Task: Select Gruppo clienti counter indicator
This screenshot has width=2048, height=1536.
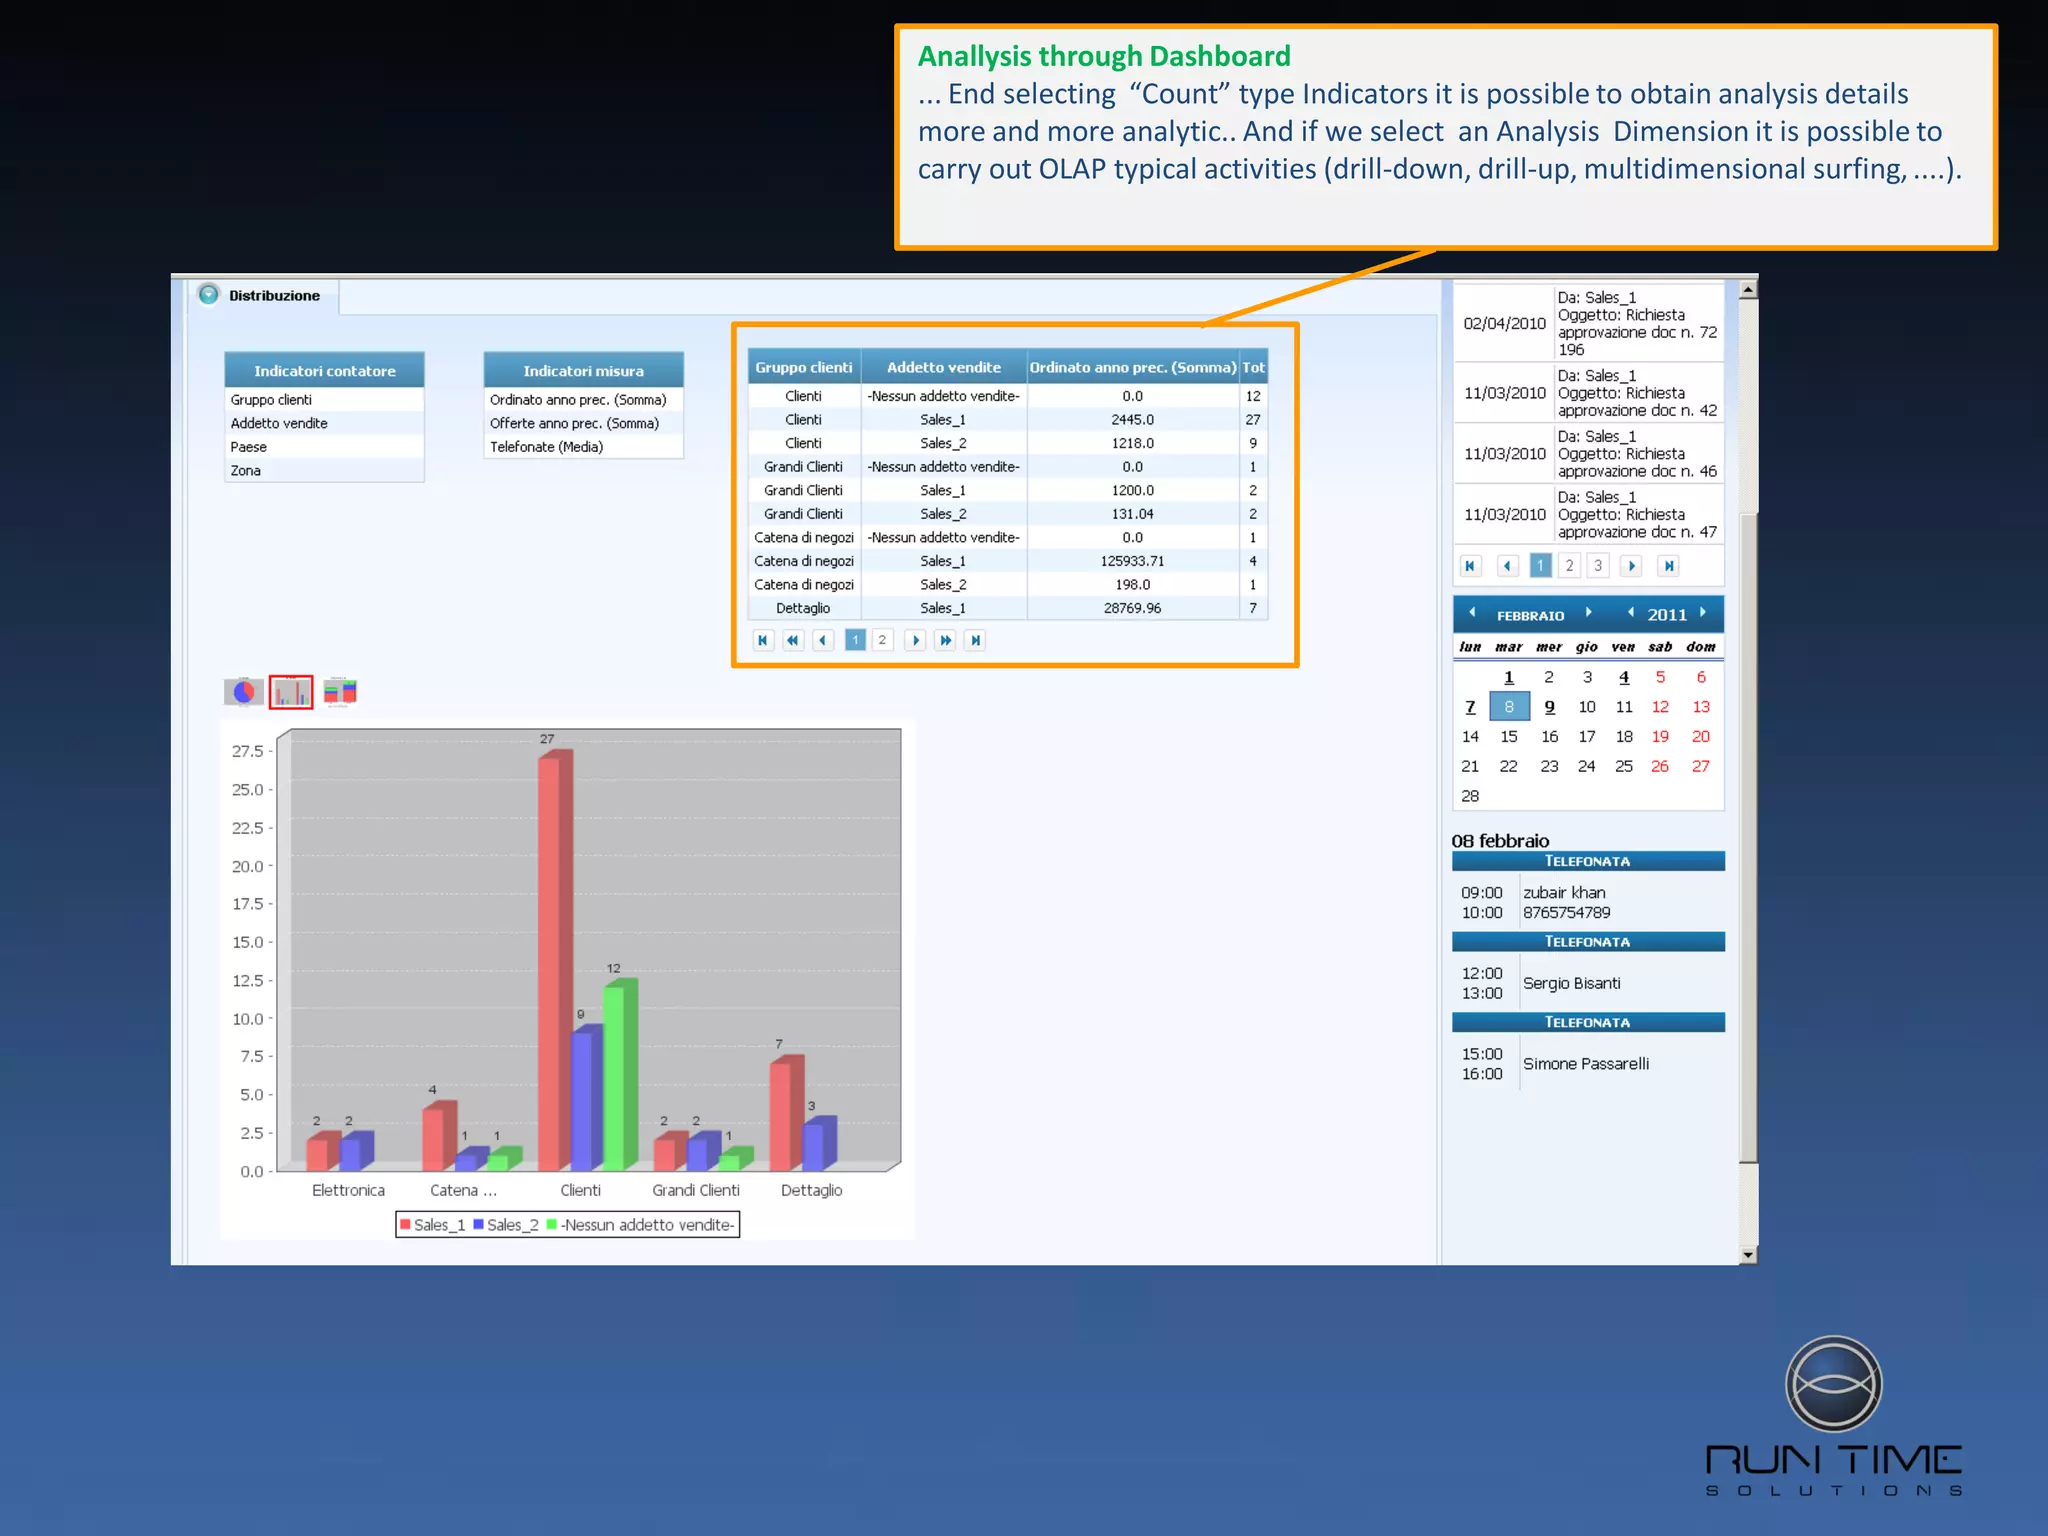Action: click(x=324, y=399)
